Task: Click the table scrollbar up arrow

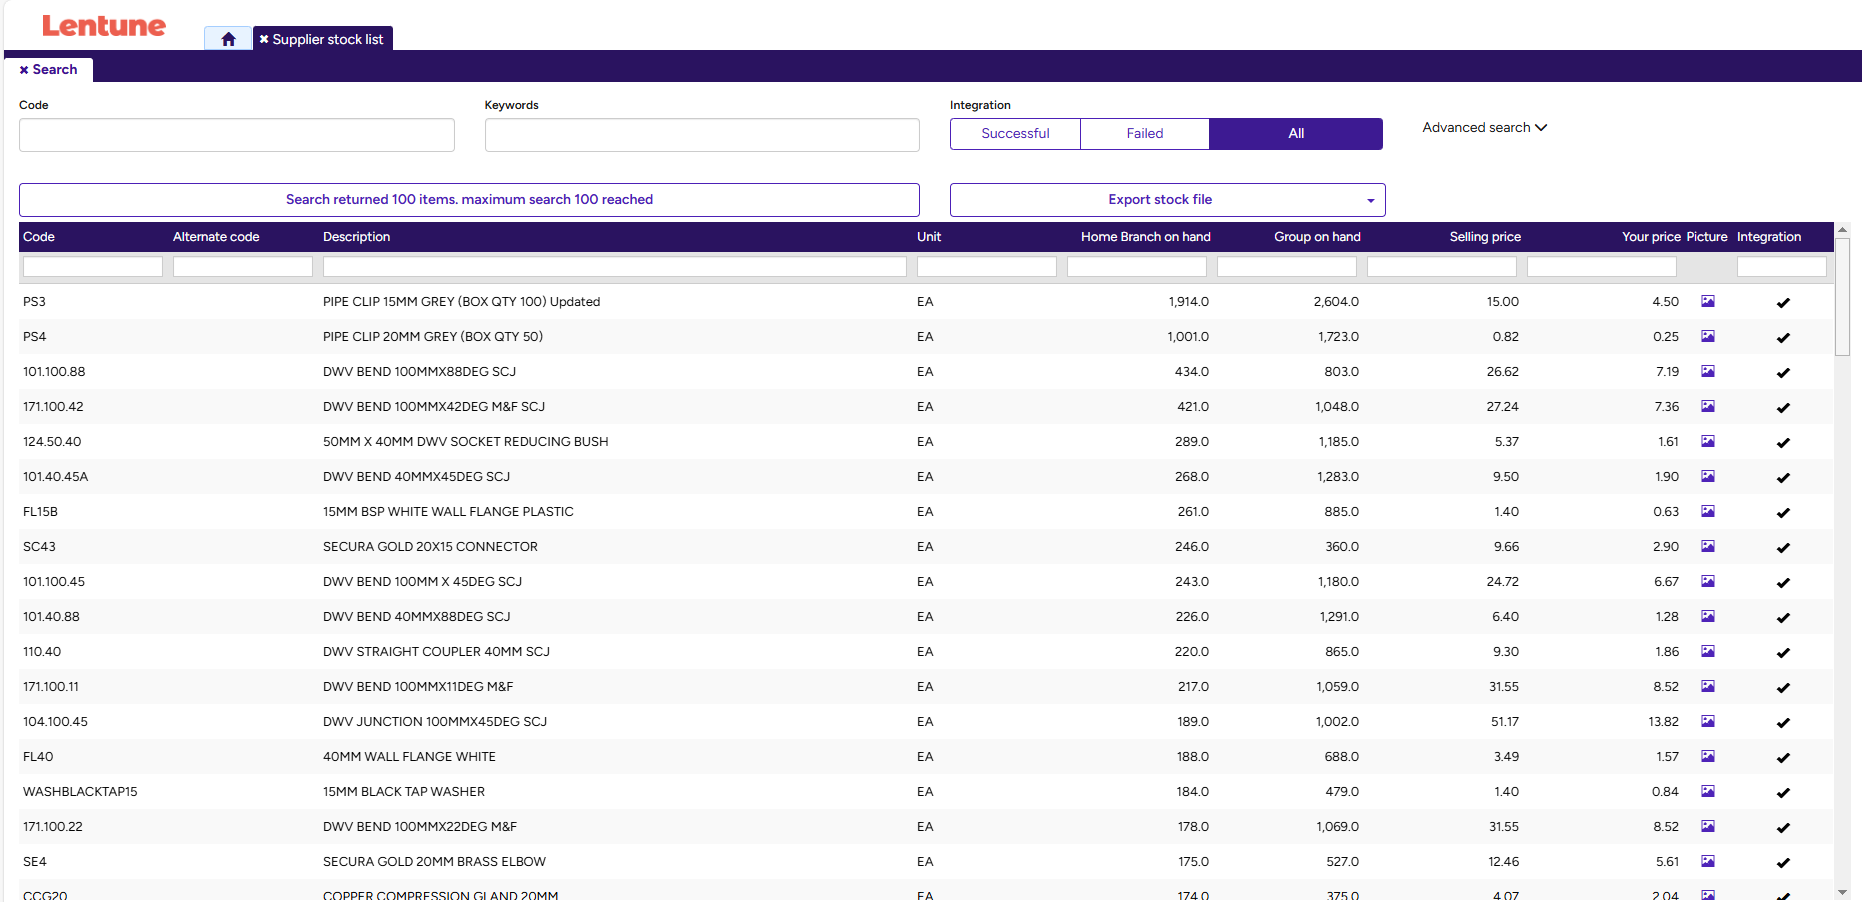Action: pyautogui.click(x=1843, y=230)
